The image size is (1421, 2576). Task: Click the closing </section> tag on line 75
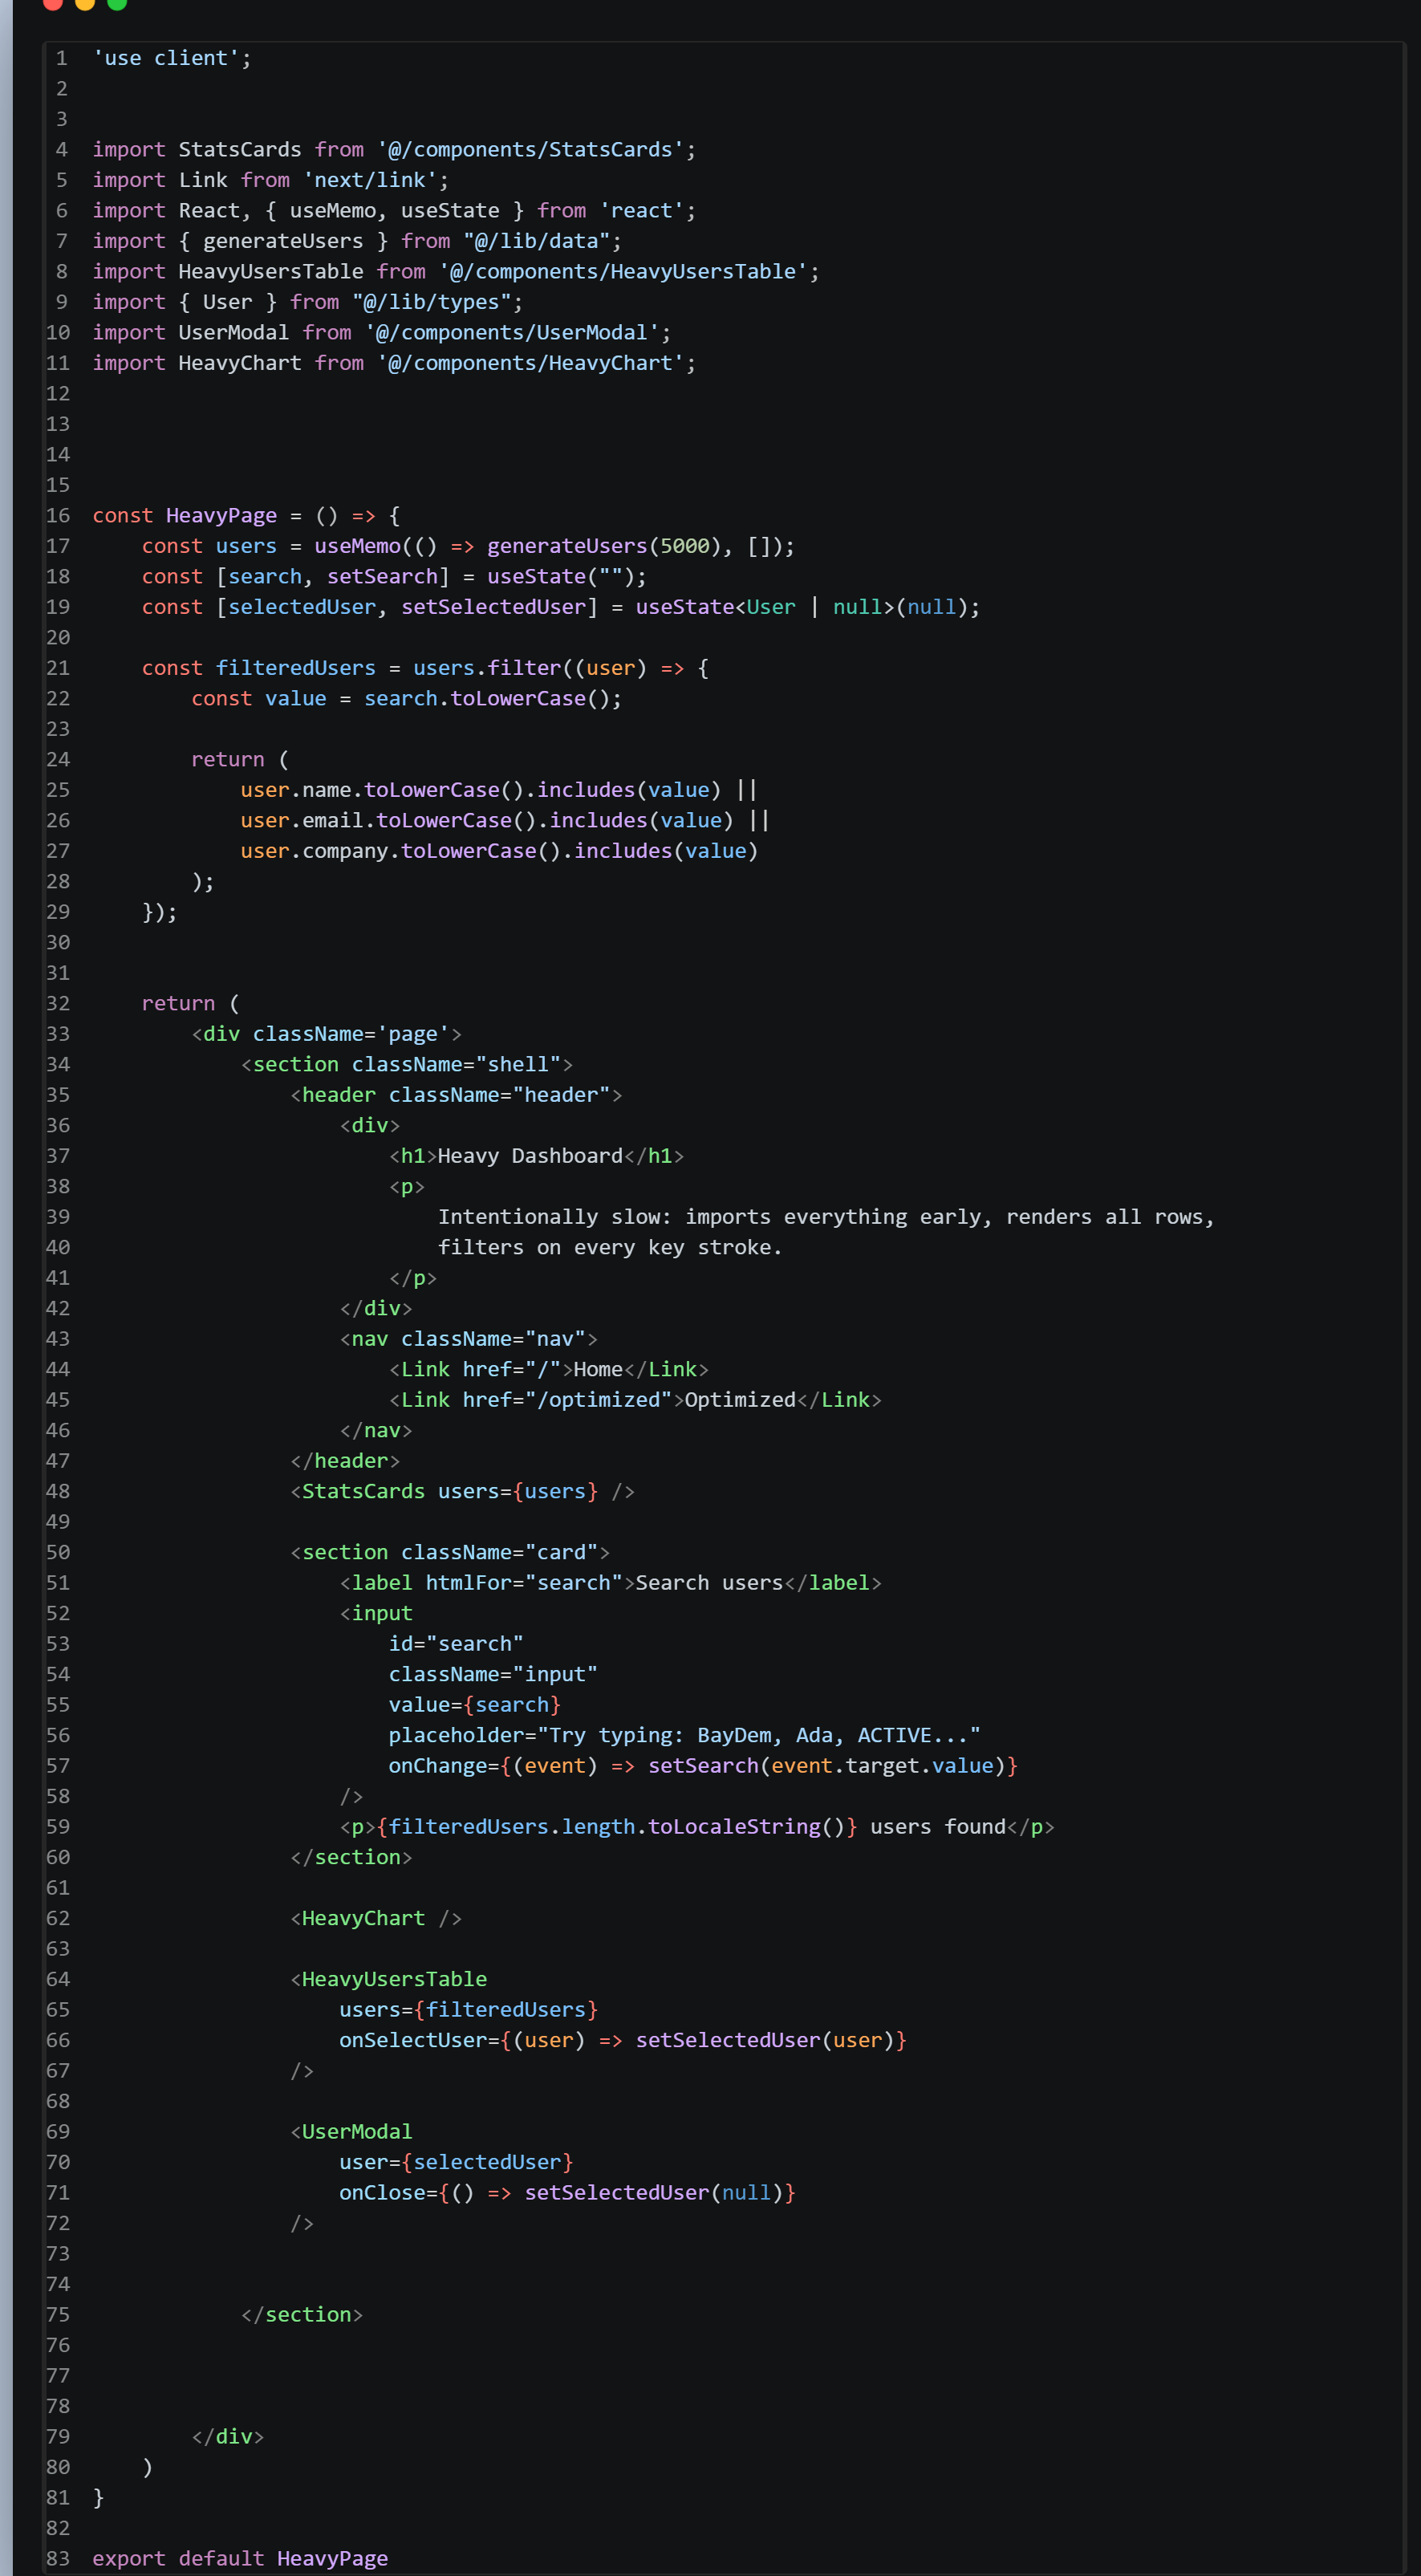click(x=302, y=2316)
